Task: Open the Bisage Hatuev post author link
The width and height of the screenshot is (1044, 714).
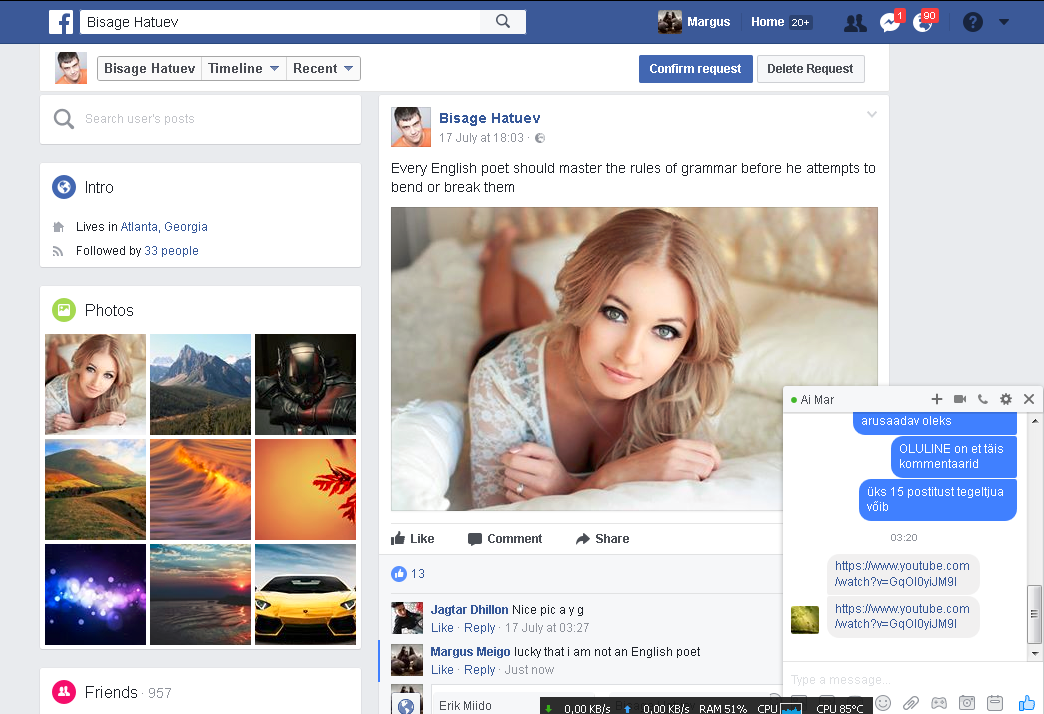Action: click(489, 118)
